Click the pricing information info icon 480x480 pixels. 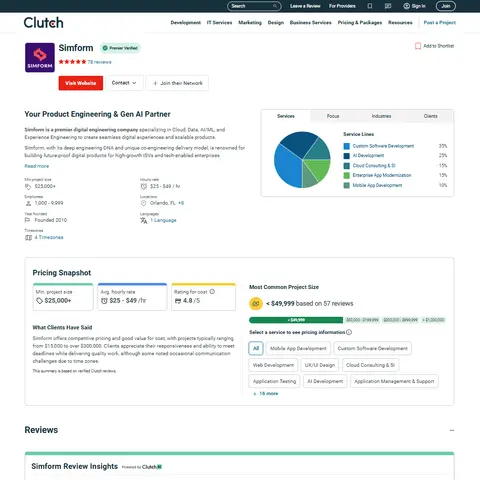(349, 332)
